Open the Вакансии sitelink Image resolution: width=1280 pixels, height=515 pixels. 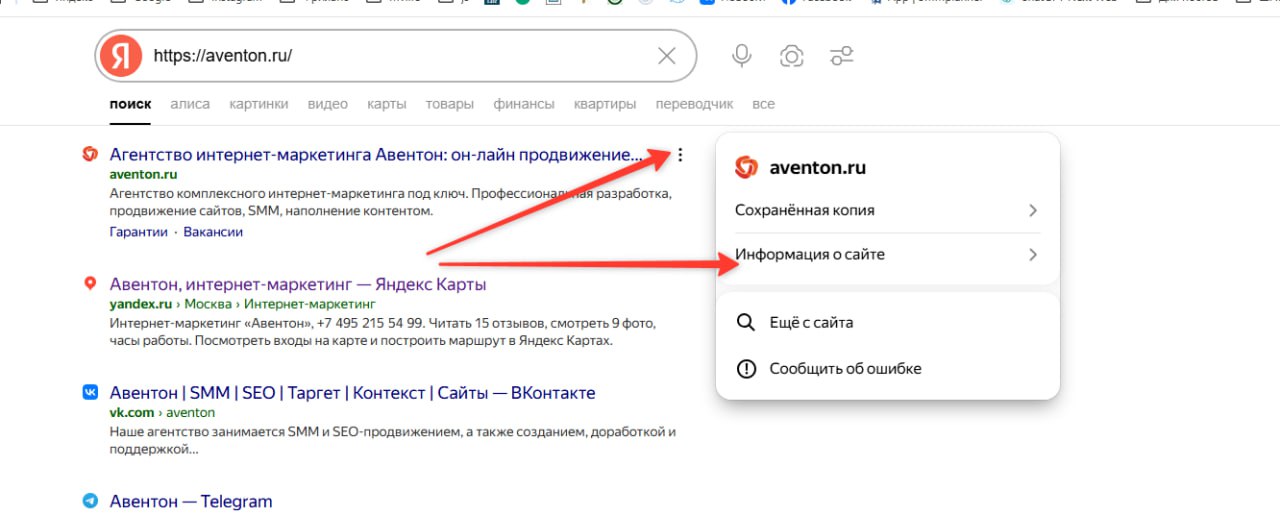tap(213, 232)
